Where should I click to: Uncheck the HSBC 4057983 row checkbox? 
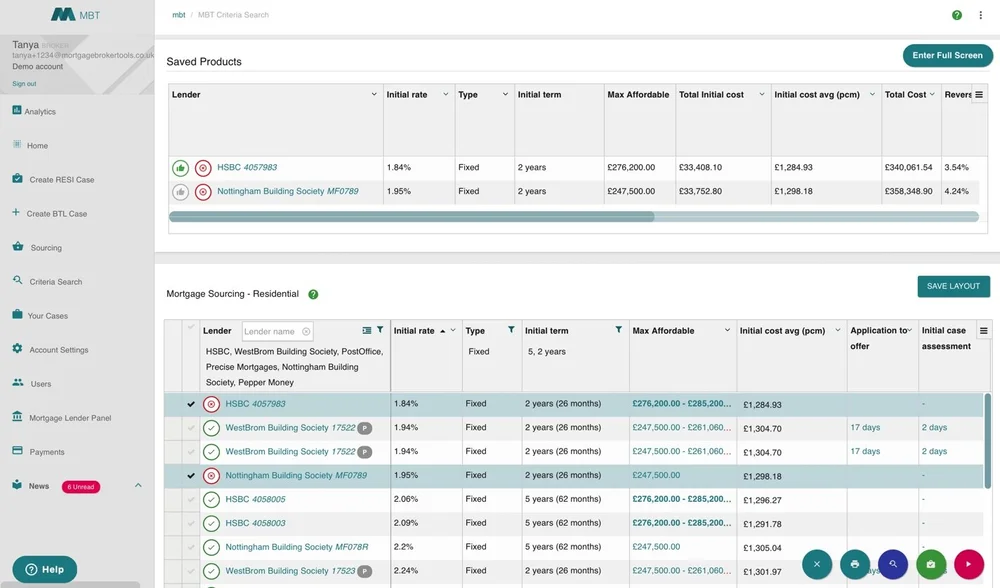click(x=191, y=404)
